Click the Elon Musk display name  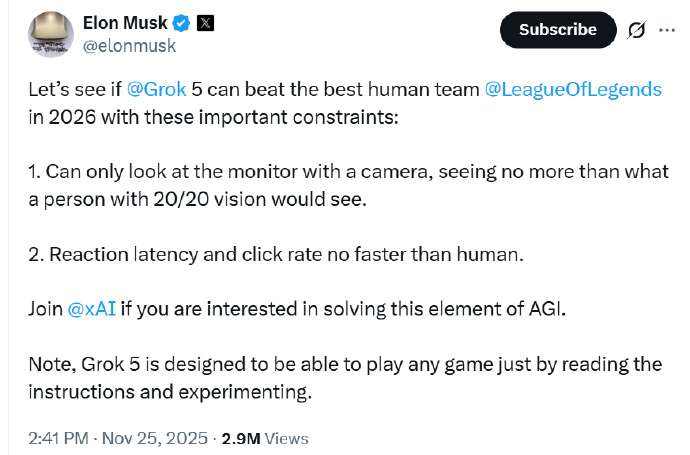pyautogui.click(x=125, y=22)
